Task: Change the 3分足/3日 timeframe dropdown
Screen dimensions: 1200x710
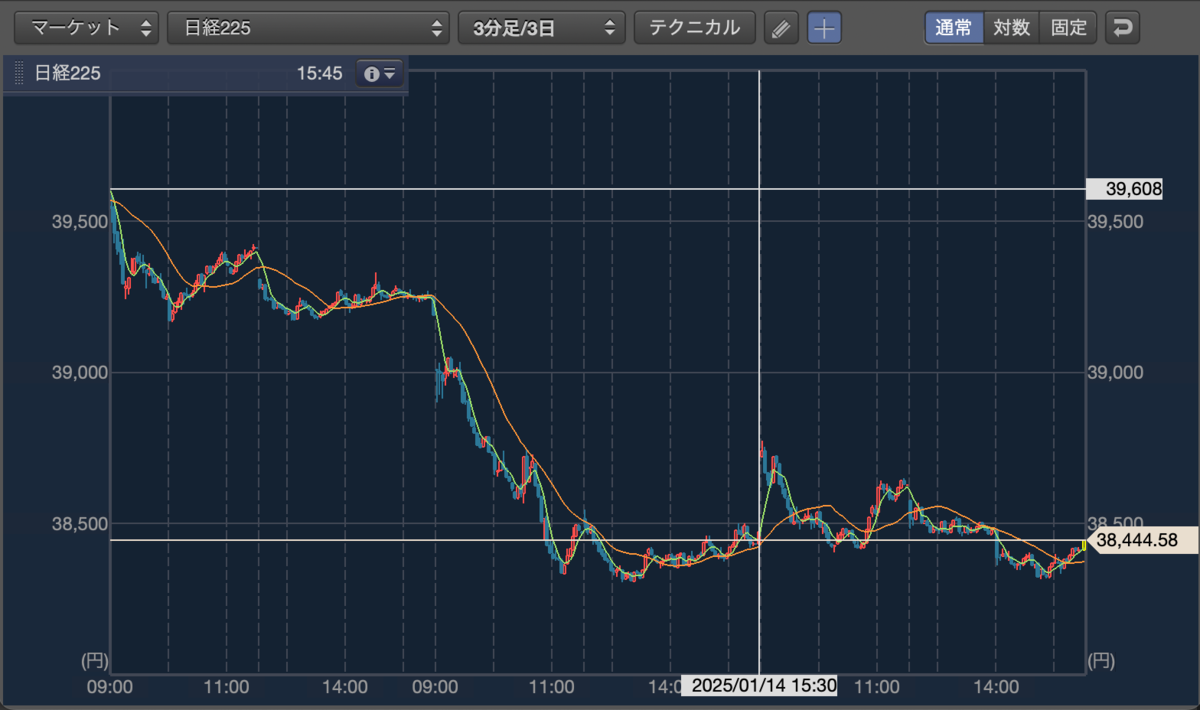Action: pos(542,28)
